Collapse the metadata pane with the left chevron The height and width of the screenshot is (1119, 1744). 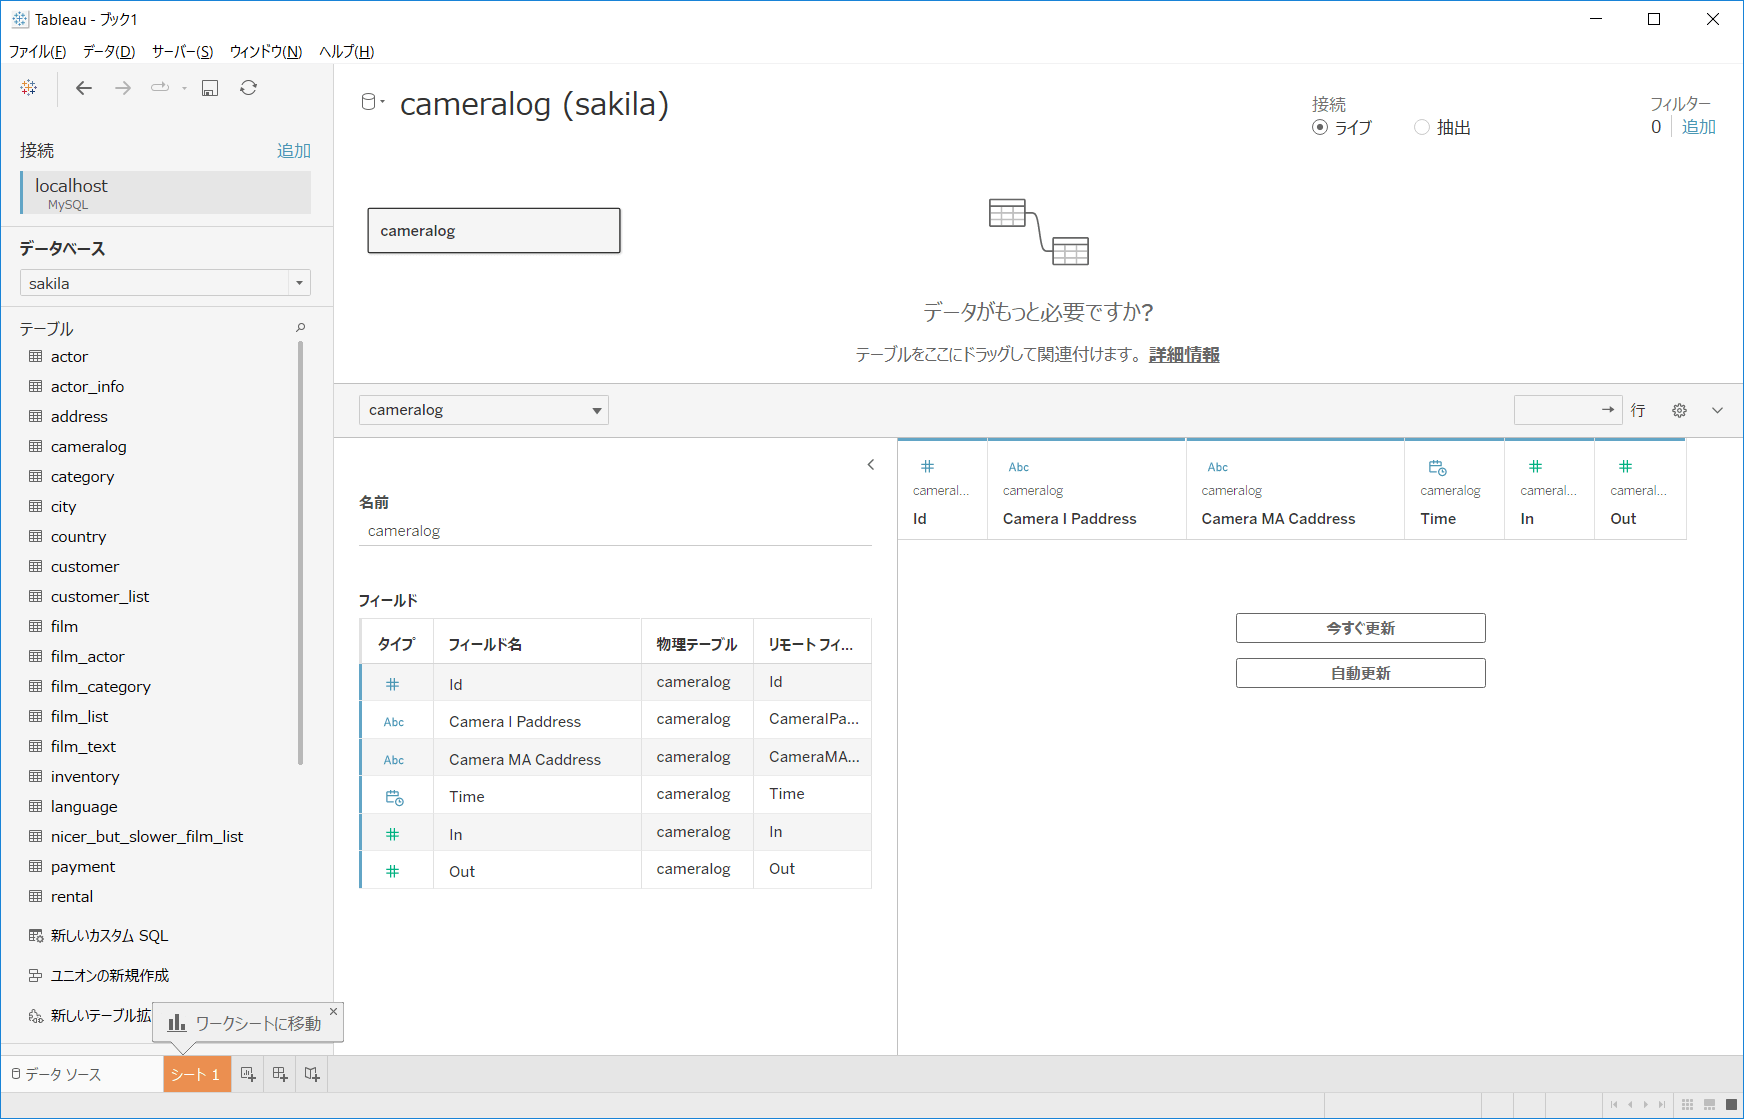[x=871, y=464]
